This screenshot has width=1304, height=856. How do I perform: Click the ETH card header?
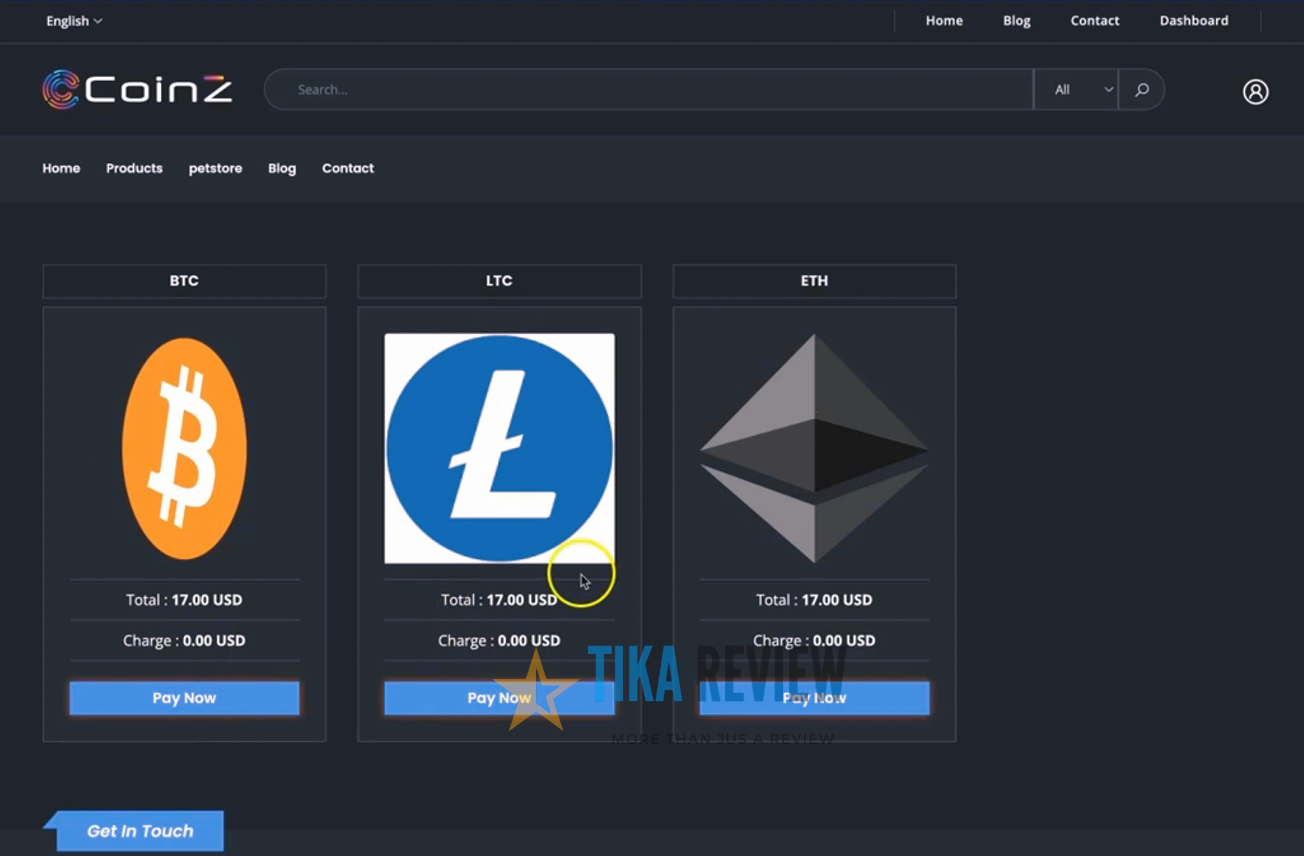click(813, 281)
